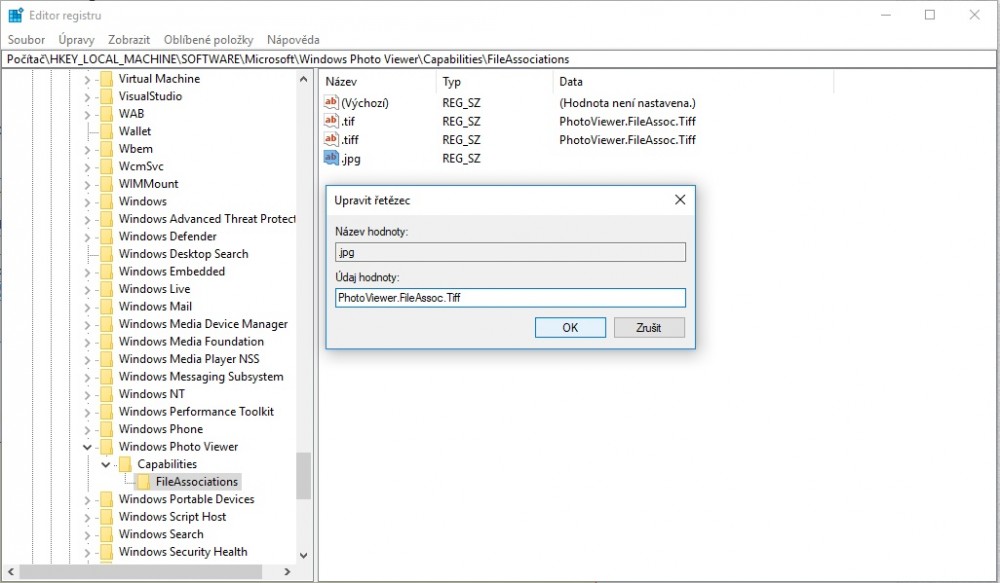The width and height of the screenshot is (1000, 583).
Task: Click the .tiff string value icon
Action: point(332,140)
